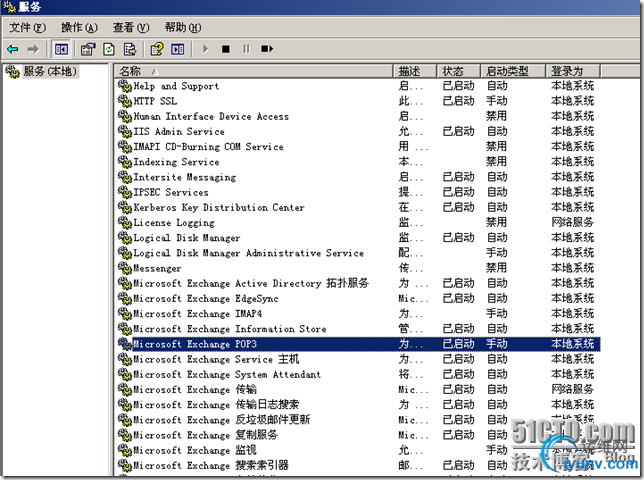Select Microsoft Exchange System Attendant service
The image size is (644, 480).
coord(227,374)
